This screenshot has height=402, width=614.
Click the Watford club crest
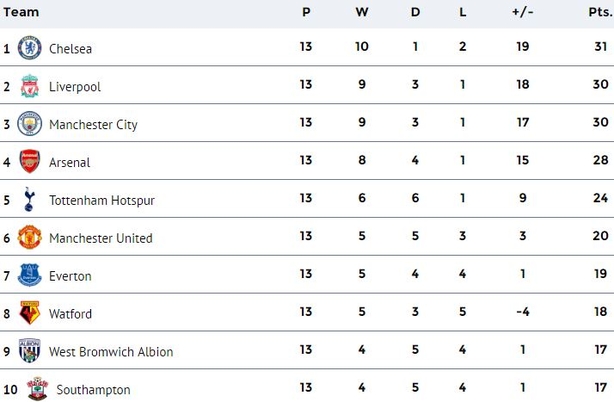(x=29, y=313)
